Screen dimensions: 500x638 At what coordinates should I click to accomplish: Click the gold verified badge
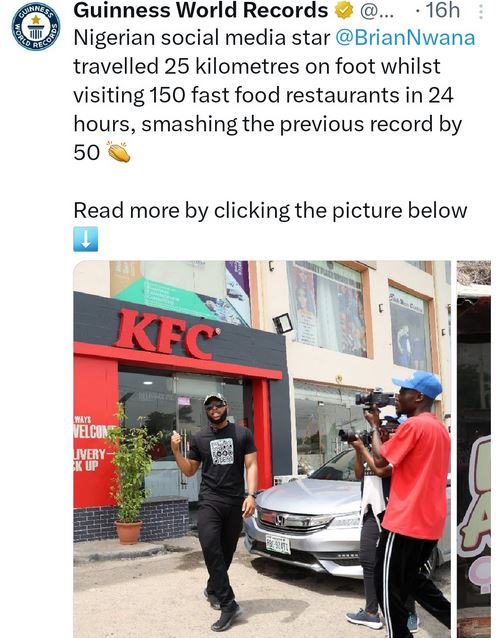point(344,11)
